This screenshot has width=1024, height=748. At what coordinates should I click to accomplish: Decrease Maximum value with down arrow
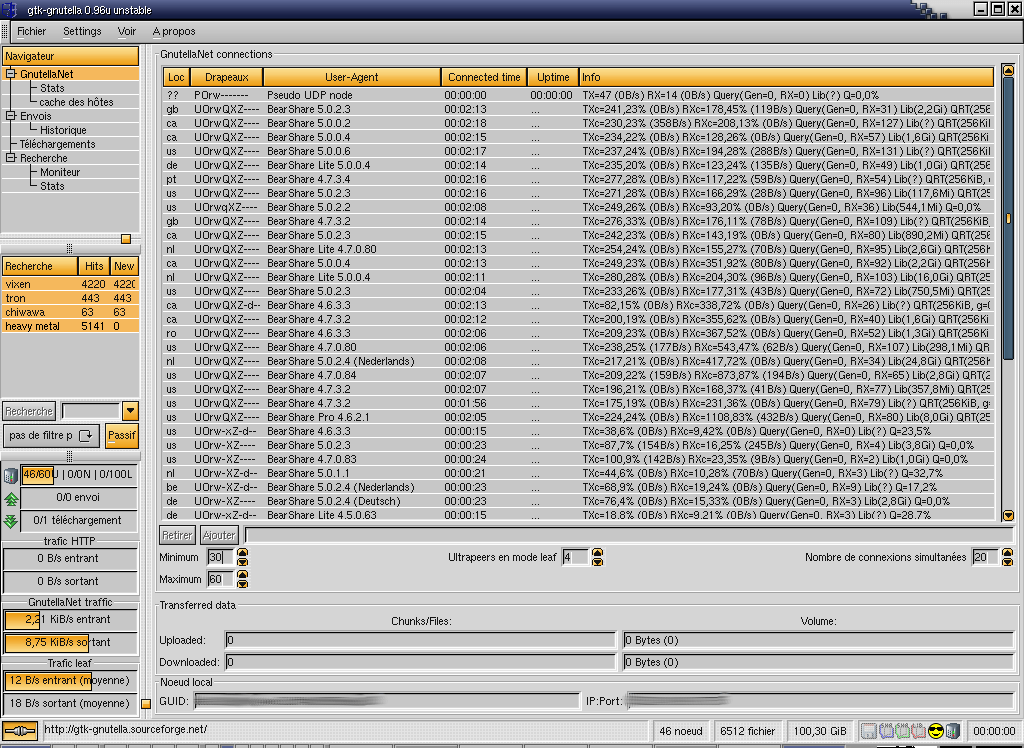[242, 583]
